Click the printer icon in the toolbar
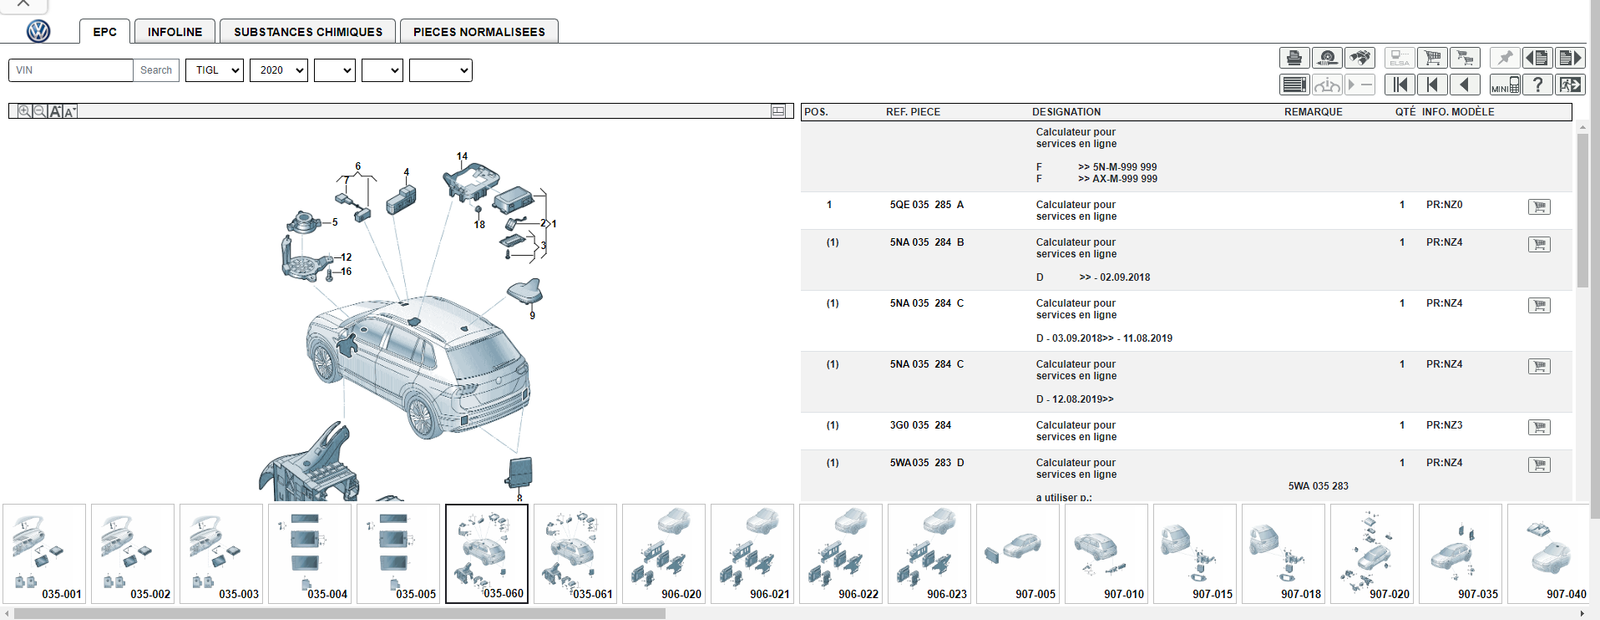Viewport: 1600px width, 620px height. [x=1294, y=58]
